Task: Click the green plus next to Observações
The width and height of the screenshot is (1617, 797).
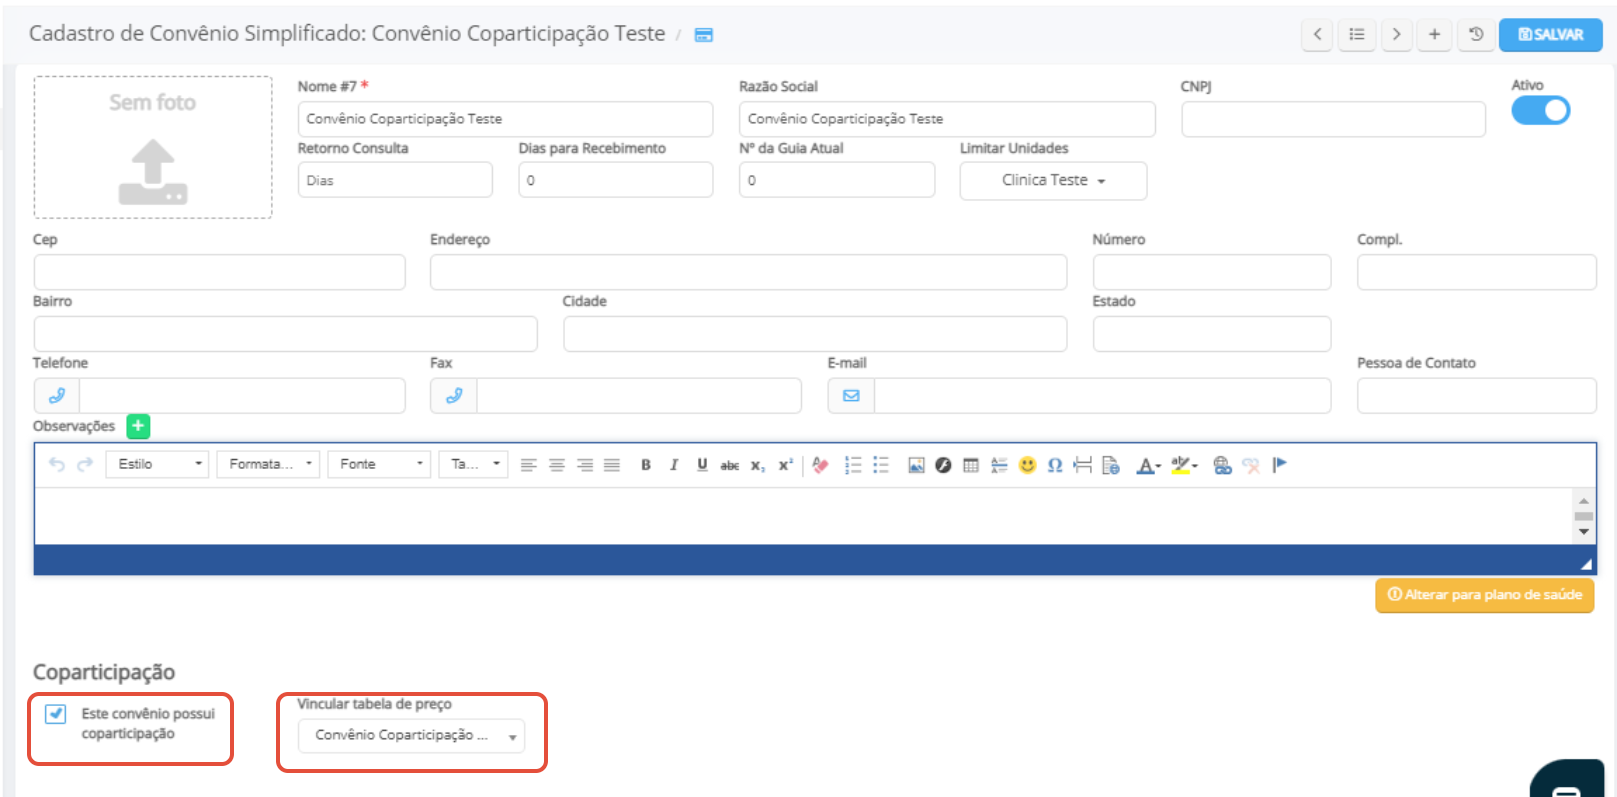Action: coord(138,426)
